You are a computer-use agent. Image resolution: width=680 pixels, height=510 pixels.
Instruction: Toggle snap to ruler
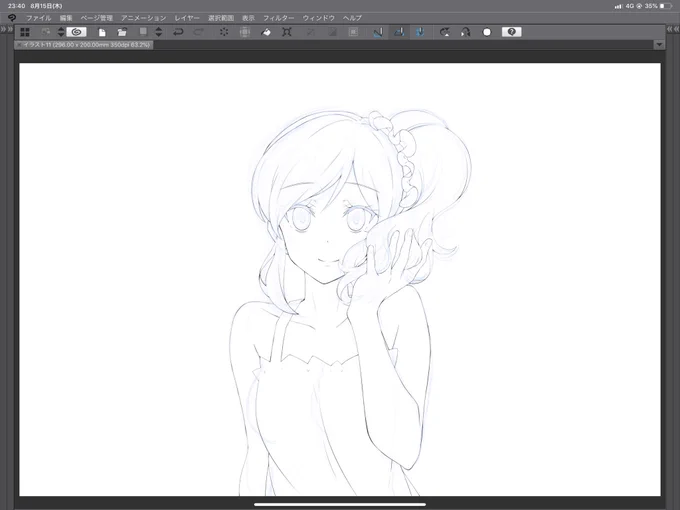[378, 32]
